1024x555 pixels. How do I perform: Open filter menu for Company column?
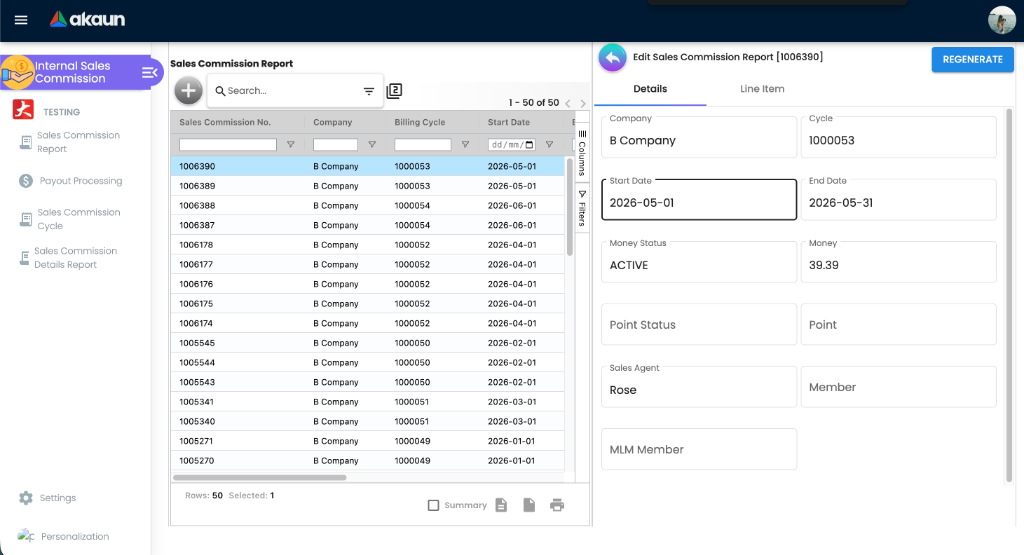[372, 144]
